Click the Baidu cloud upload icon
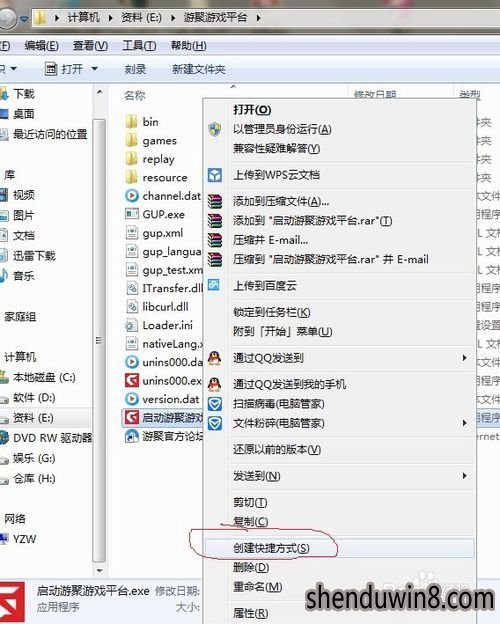Image resolution: width=500 pixels, height=624 pixels. (x=214, y=285)
